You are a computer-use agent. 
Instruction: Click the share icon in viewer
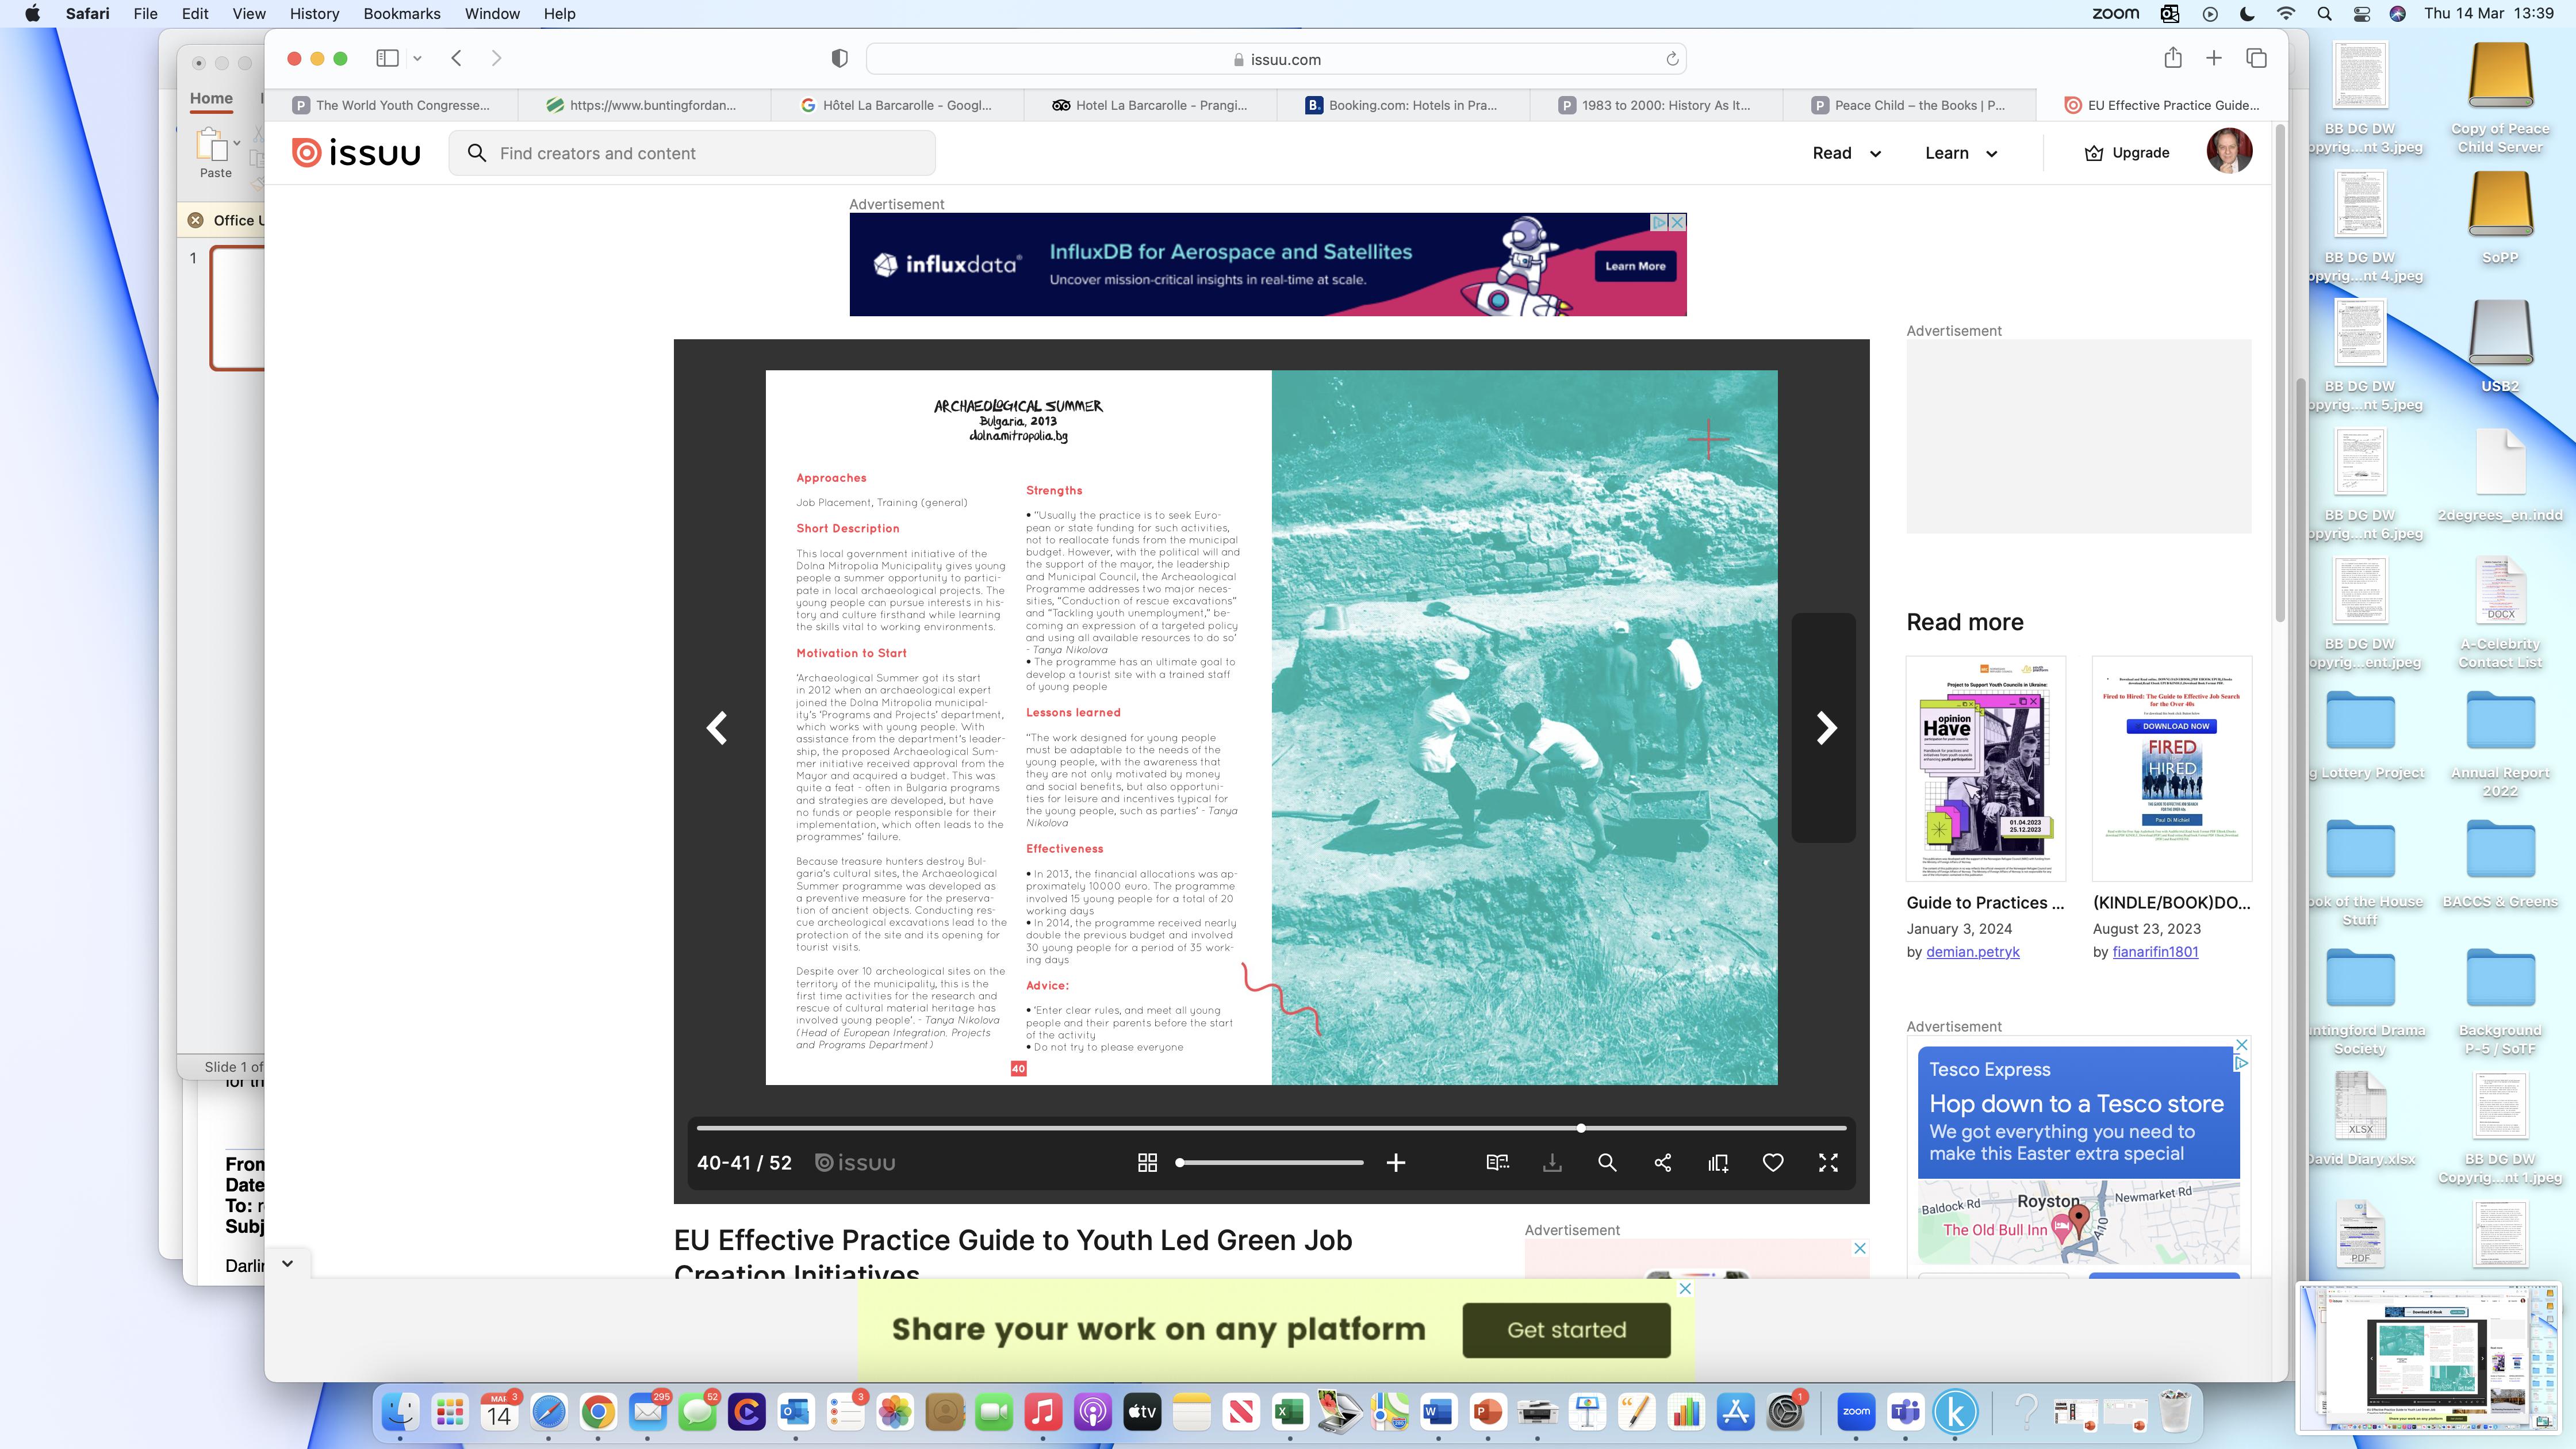(1663, 1163)
